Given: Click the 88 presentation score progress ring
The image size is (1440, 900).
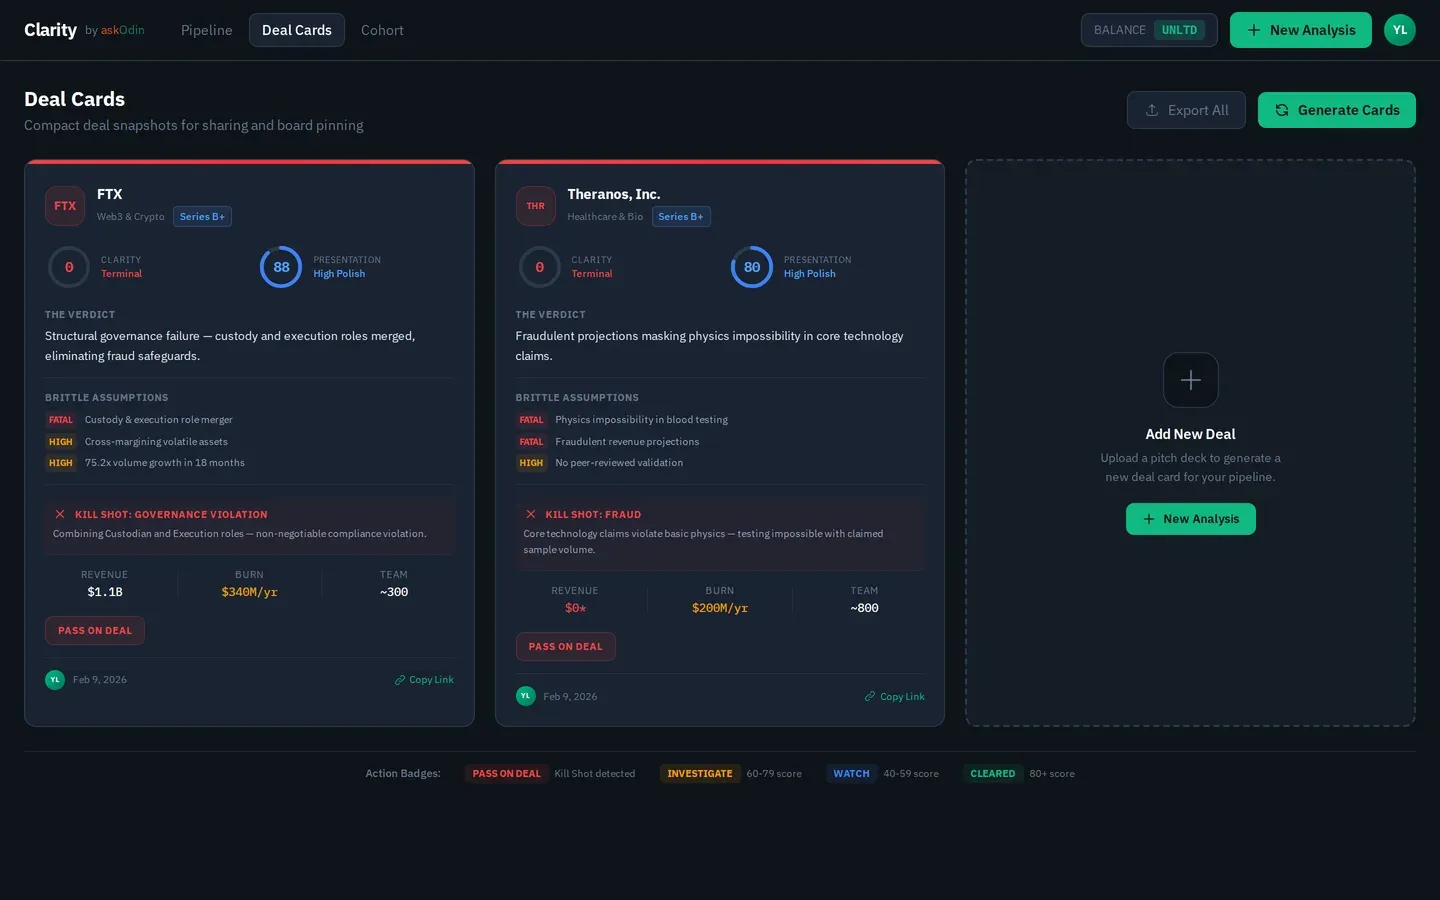Looking at the screenshot, I should [281, 267].
